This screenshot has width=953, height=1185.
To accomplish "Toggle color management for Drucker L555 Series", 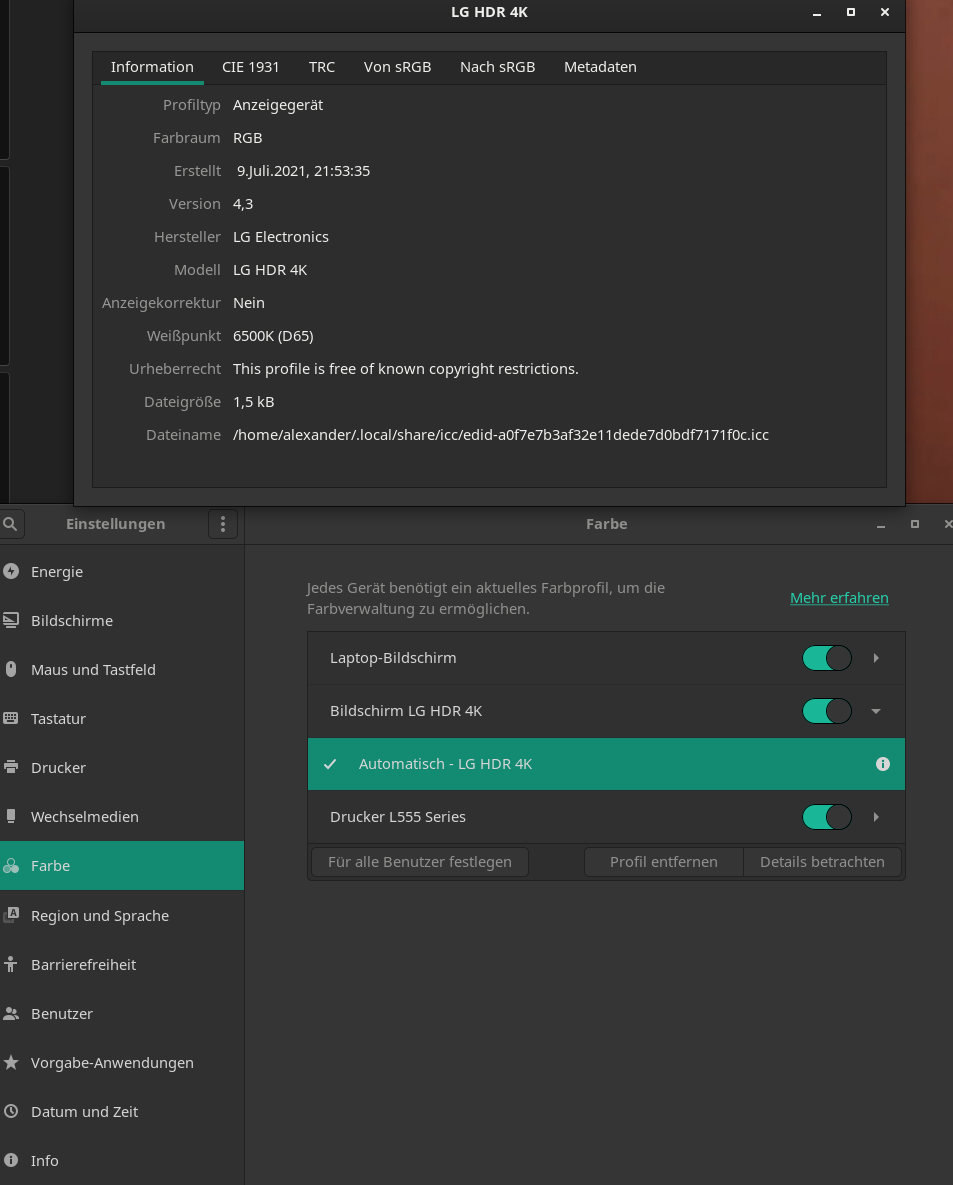I will point(827,817).
